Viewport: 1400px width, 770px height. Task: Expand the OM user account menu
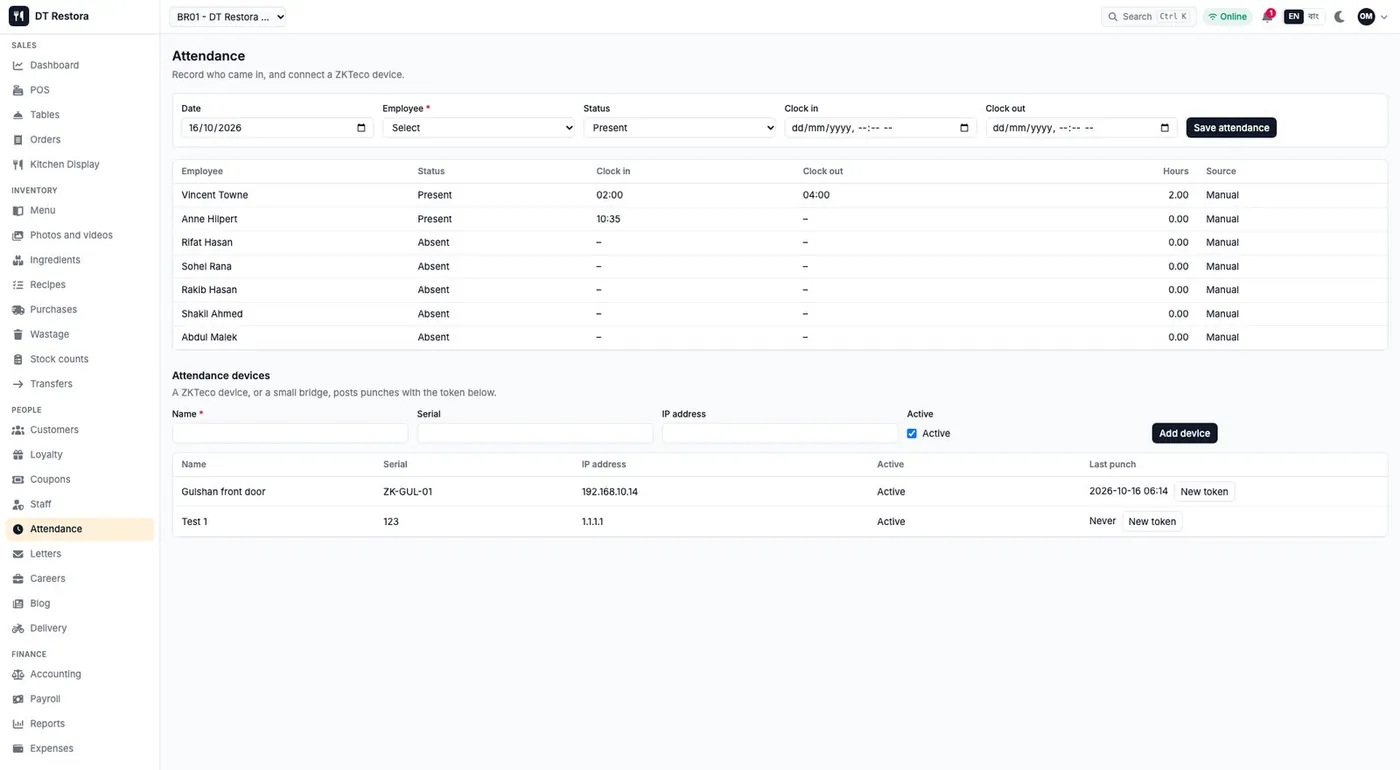point(1373,17)
